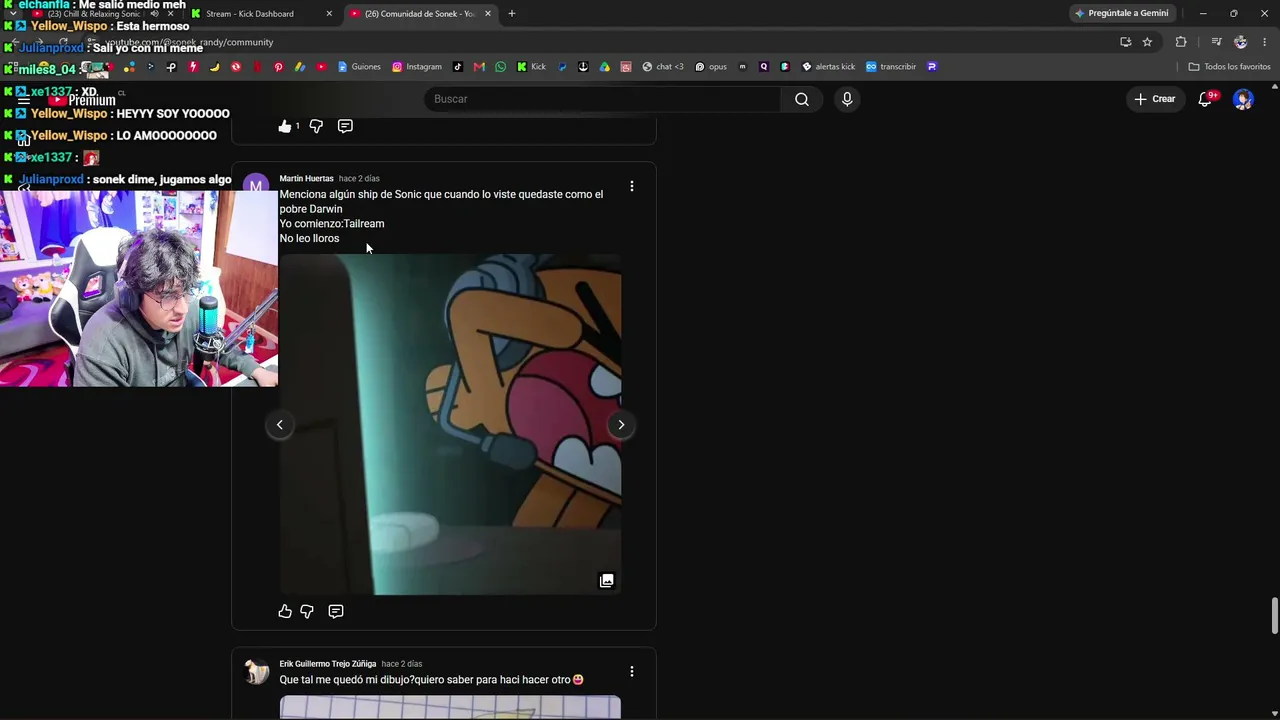Open the YouTube bookmark icon
1280x720 pixels.
321,67
